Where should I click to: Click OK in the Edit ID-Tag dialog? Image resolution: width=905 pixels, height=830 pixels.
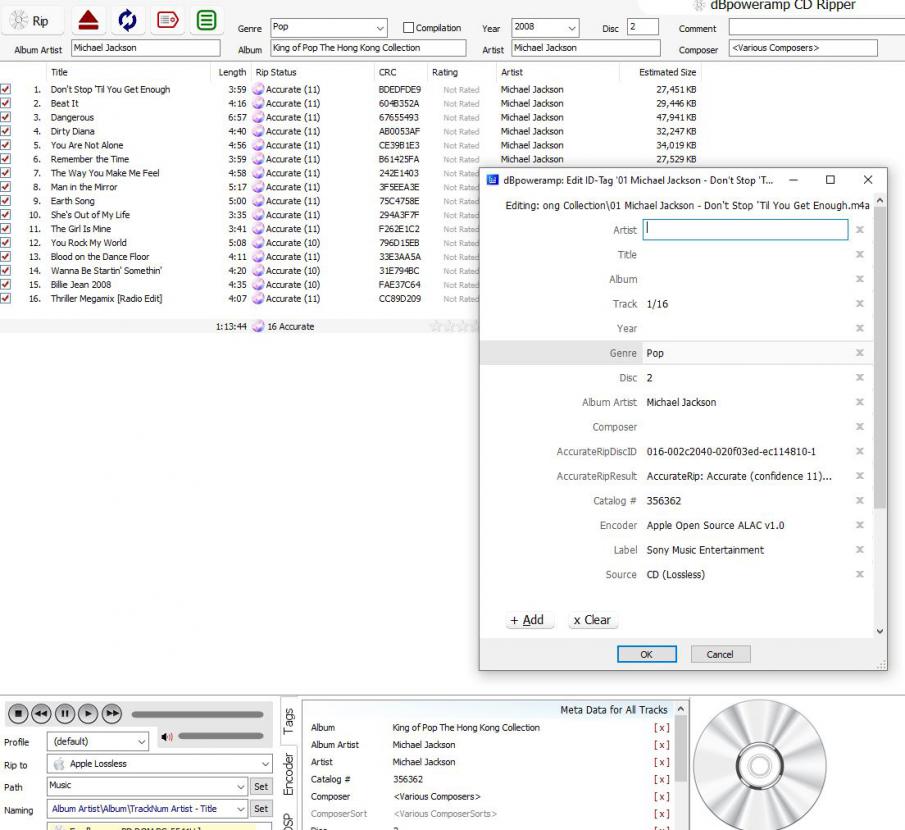(x=646, y=654)
